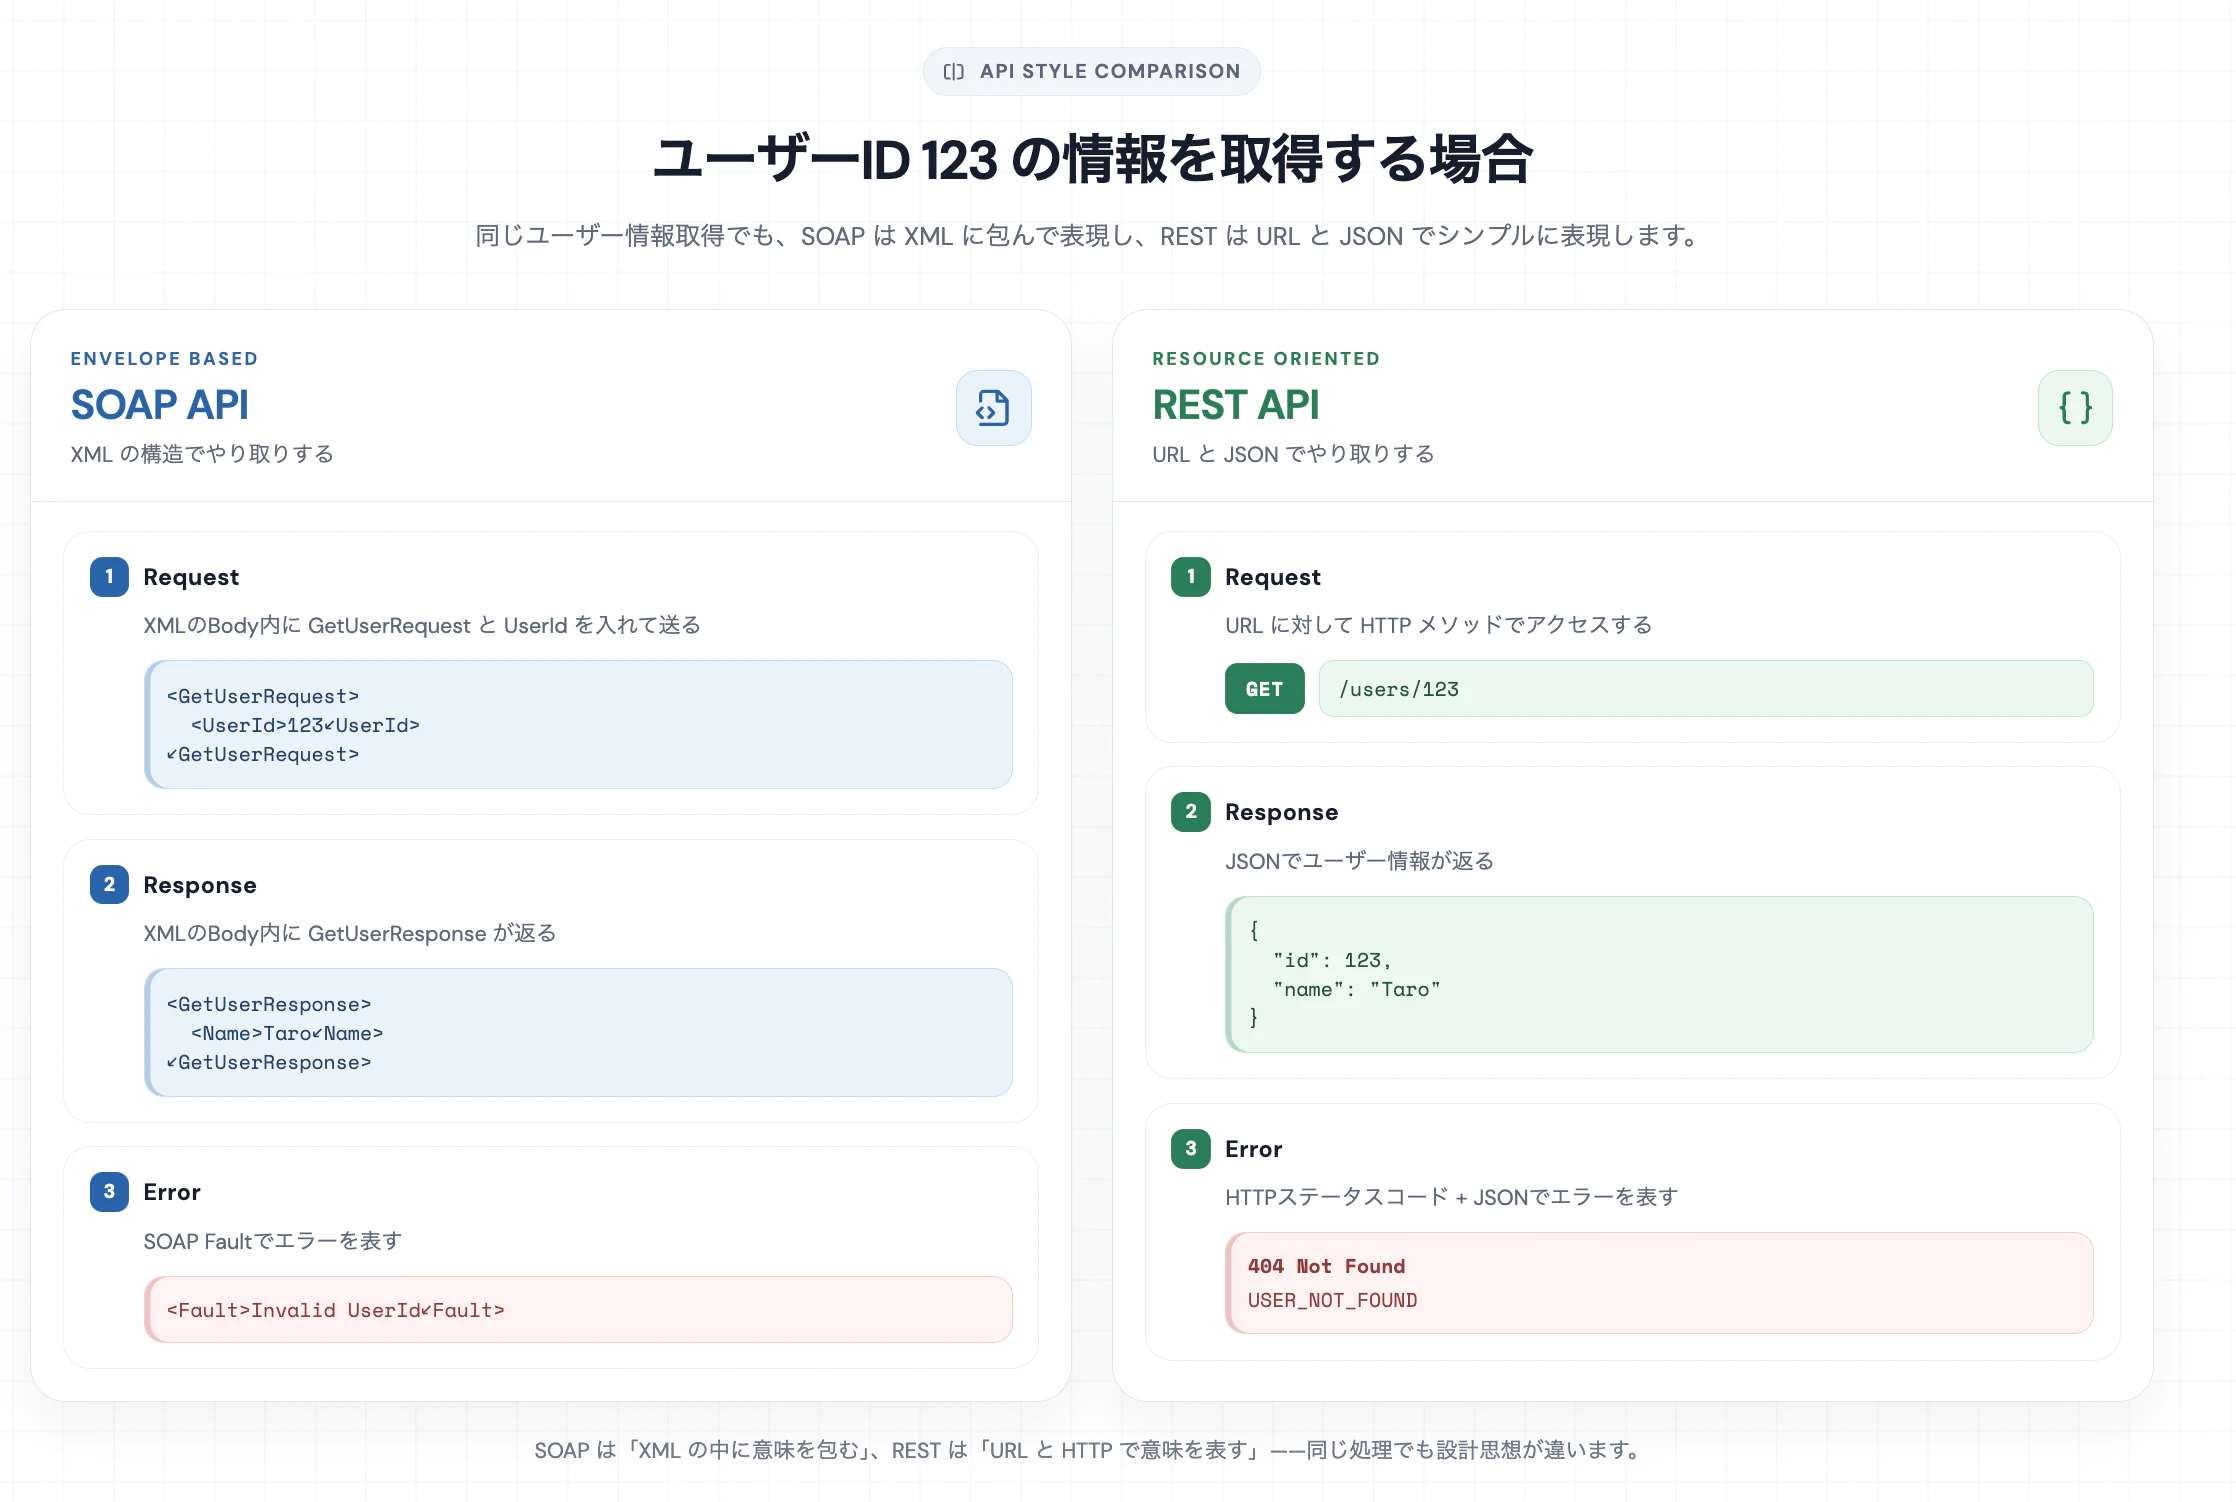This screenshot has width=2236, height=1502.
Task: Click the API STYLE COMPARISON badge label
Action: [x=1110, y=71]
